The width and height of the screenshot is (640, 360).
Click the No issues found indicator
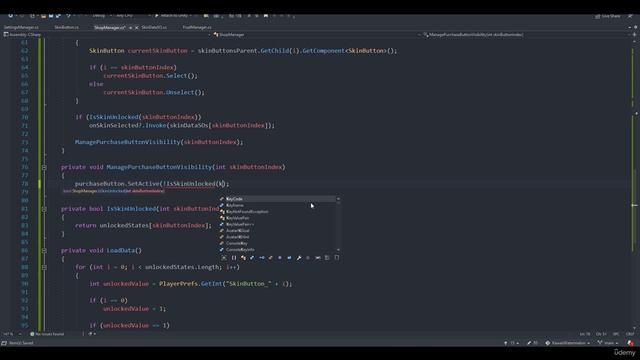click(x=47, y=334)
